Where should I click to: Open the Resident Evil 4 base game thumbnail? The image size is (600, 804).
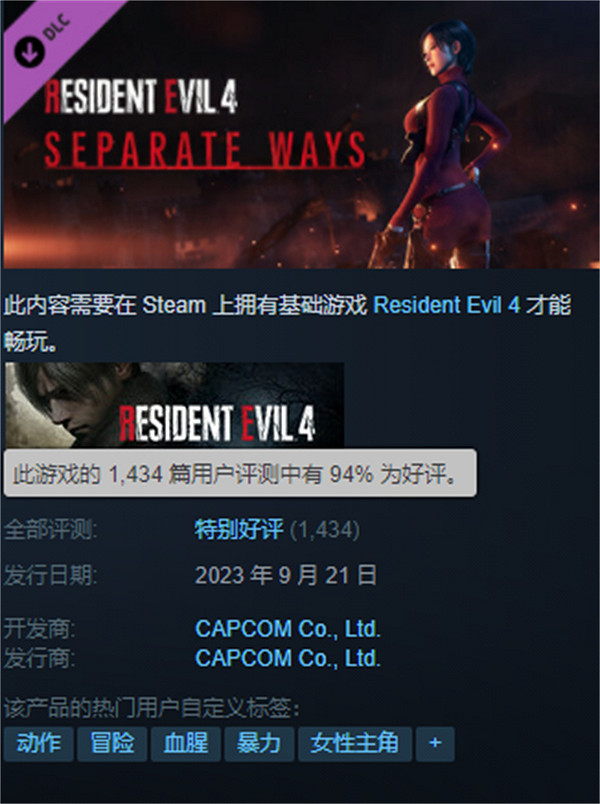(174, 405)
